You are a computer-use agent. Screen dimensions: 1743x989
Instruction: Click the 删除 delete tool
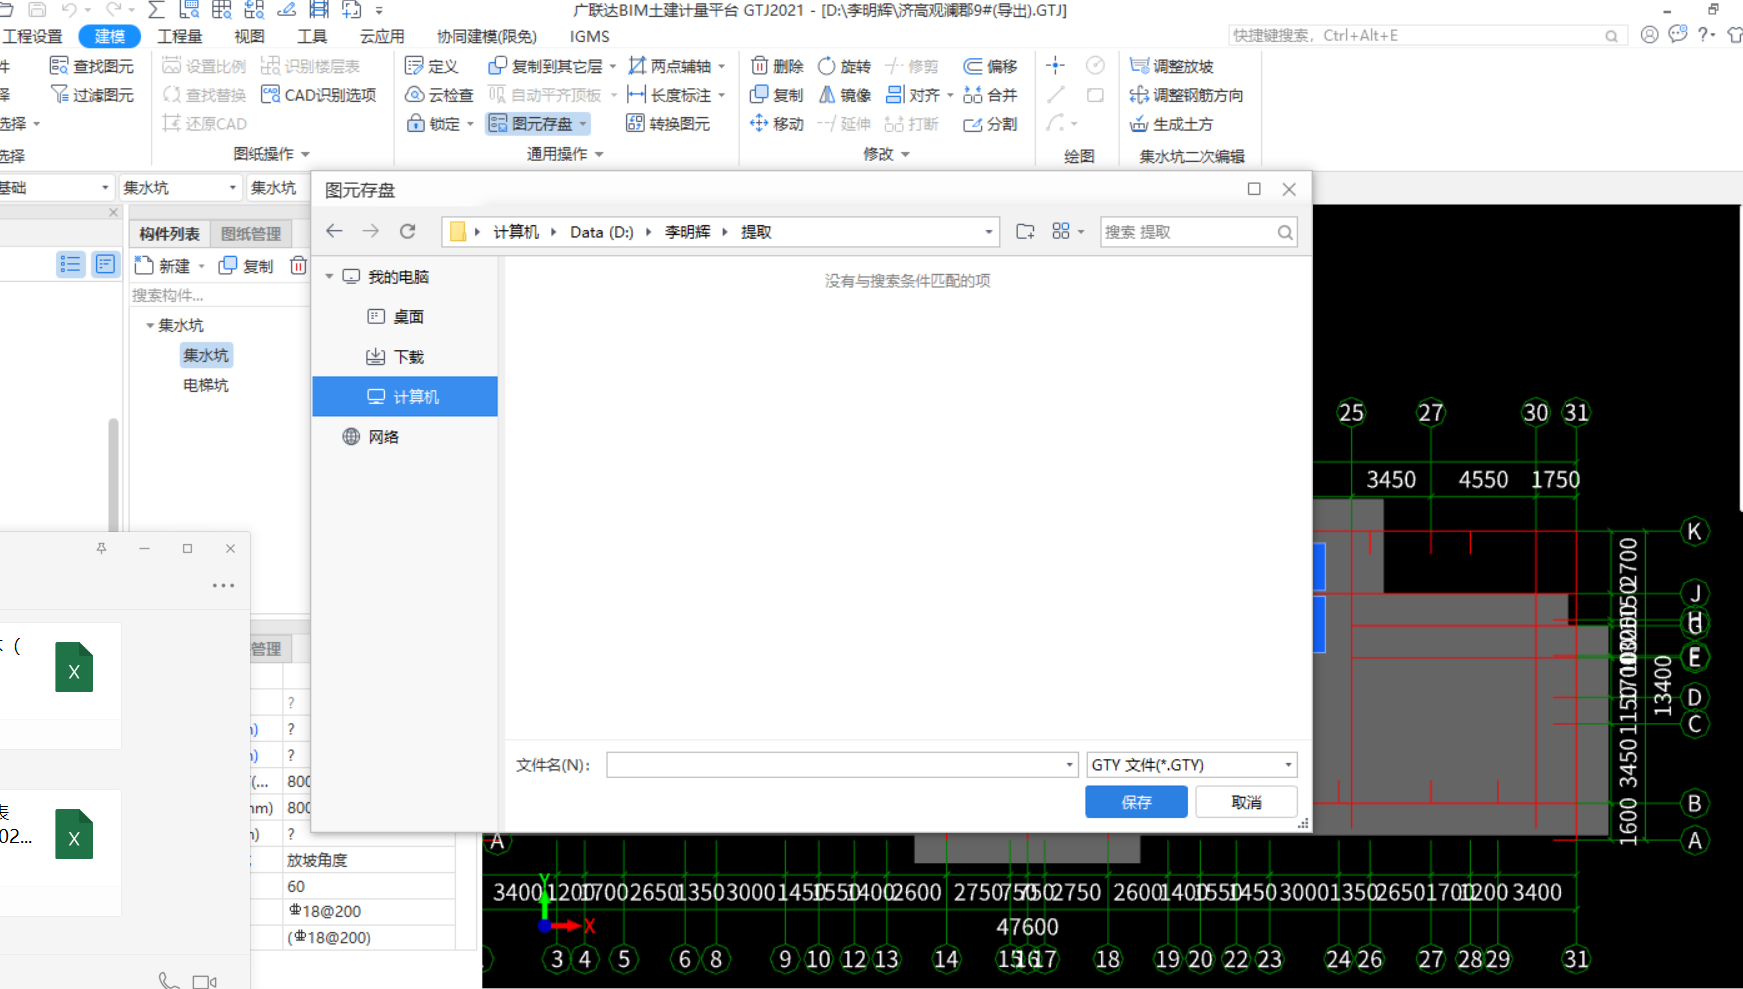pos(777,66)
